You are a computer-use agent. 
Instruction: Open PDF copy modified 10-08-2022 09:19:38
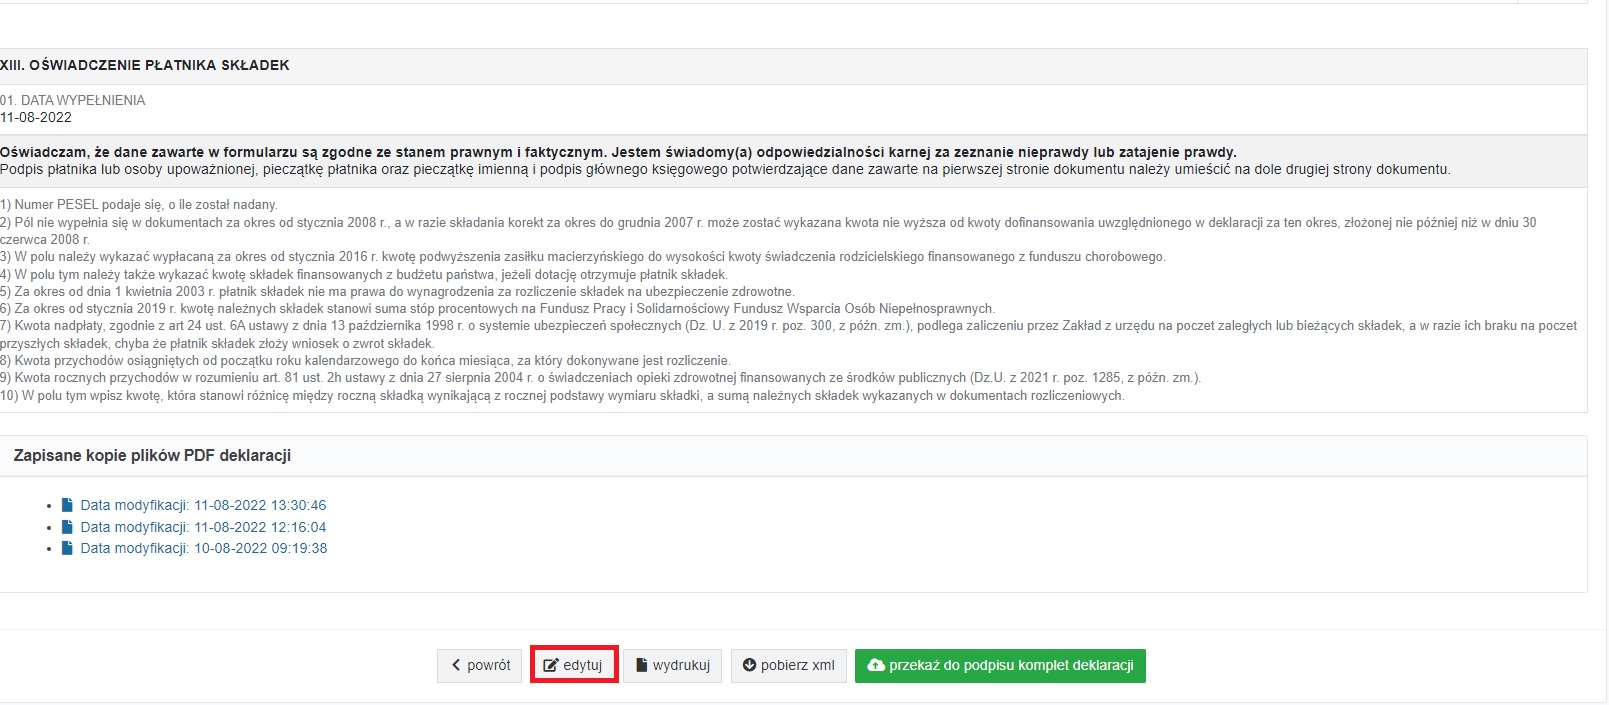pyautogui.click(x=203, y=548)
